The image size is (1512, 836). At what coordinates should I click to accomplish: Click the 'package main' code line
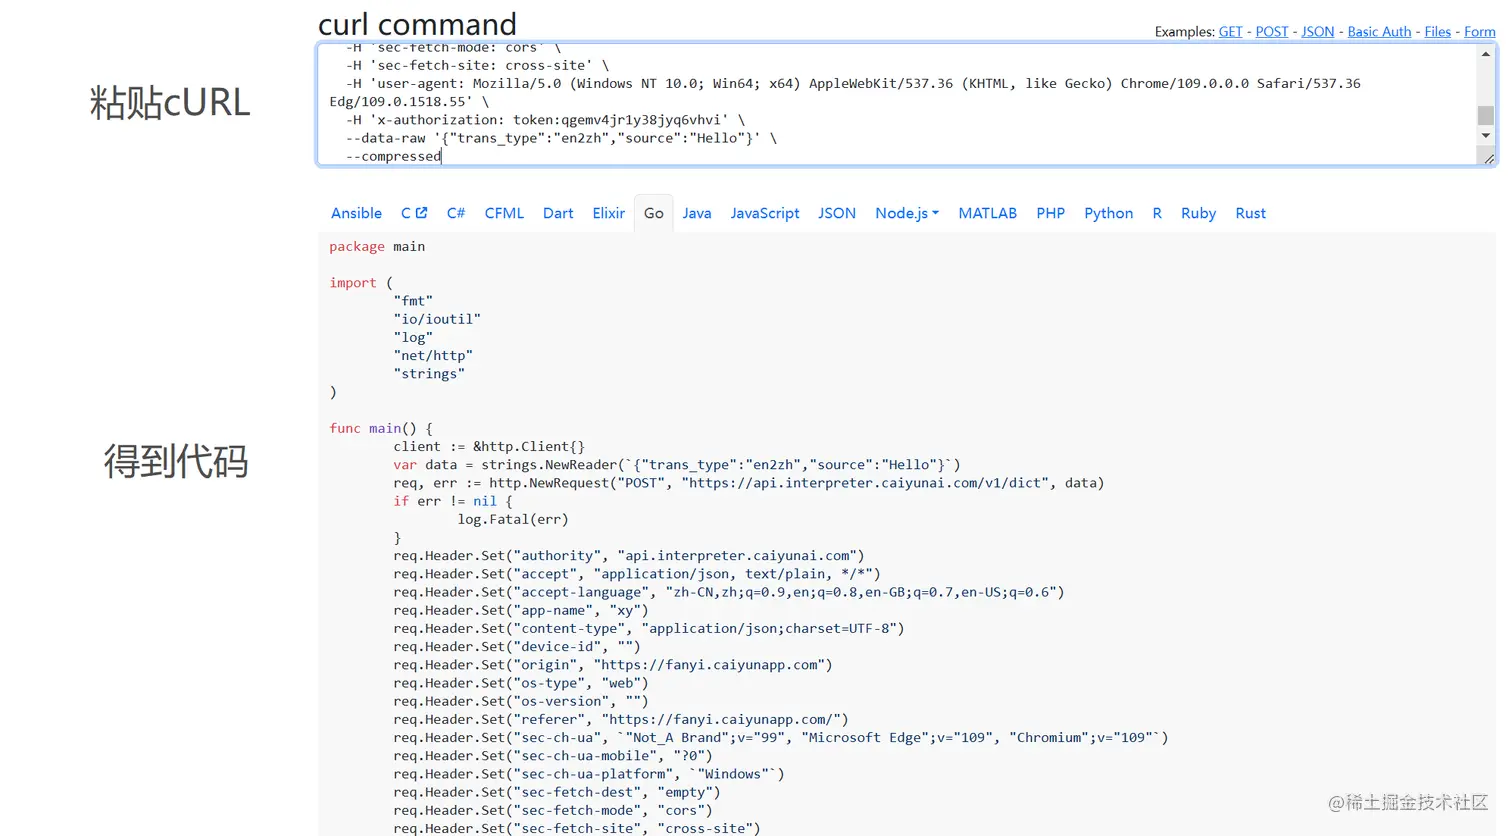[x=377, y=246]
